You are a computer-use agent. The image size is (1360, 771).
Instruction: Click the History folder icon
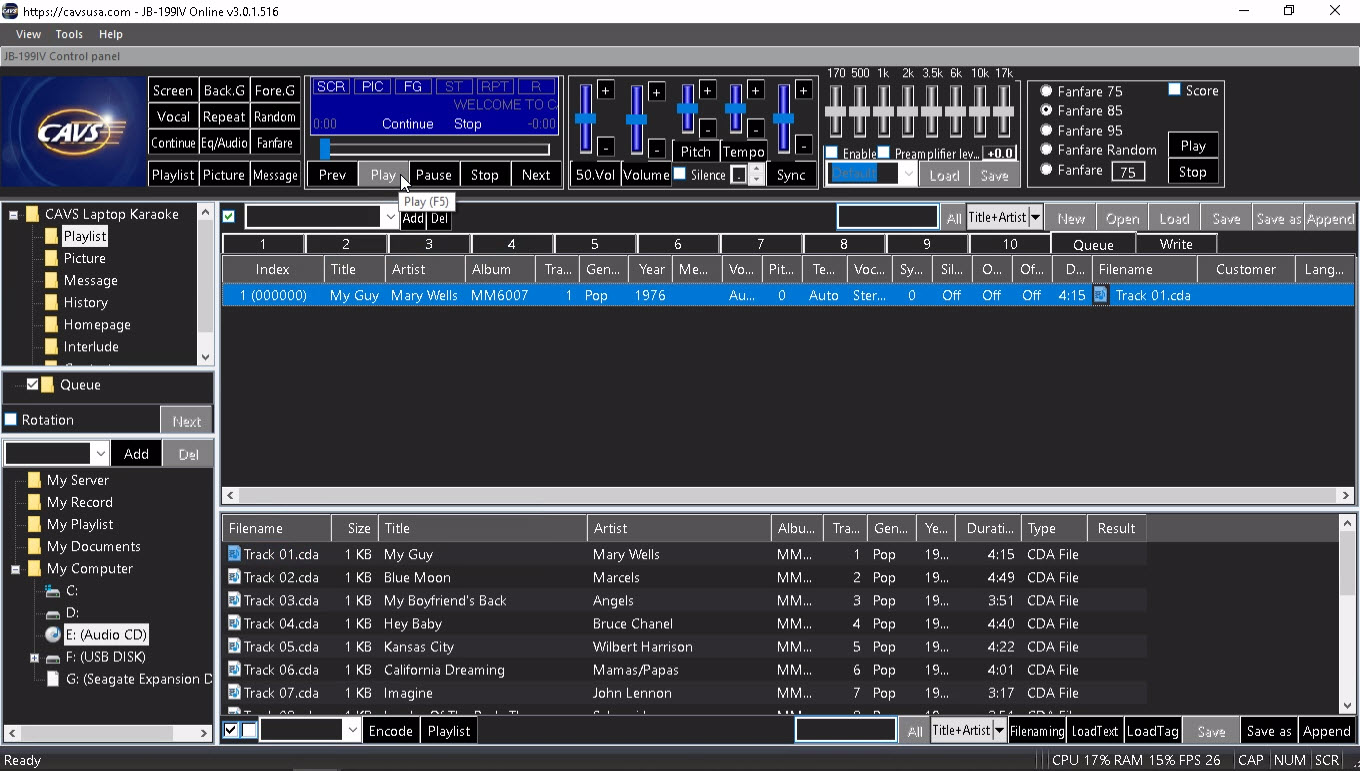click(x=51, y=302)
